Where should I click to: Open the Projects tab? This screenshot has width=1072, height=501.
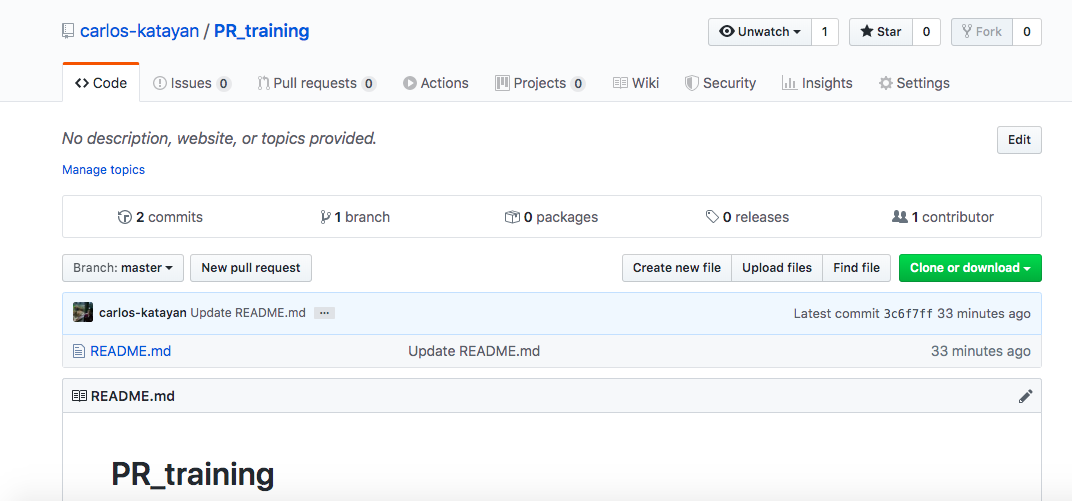(x=540, y=83)
